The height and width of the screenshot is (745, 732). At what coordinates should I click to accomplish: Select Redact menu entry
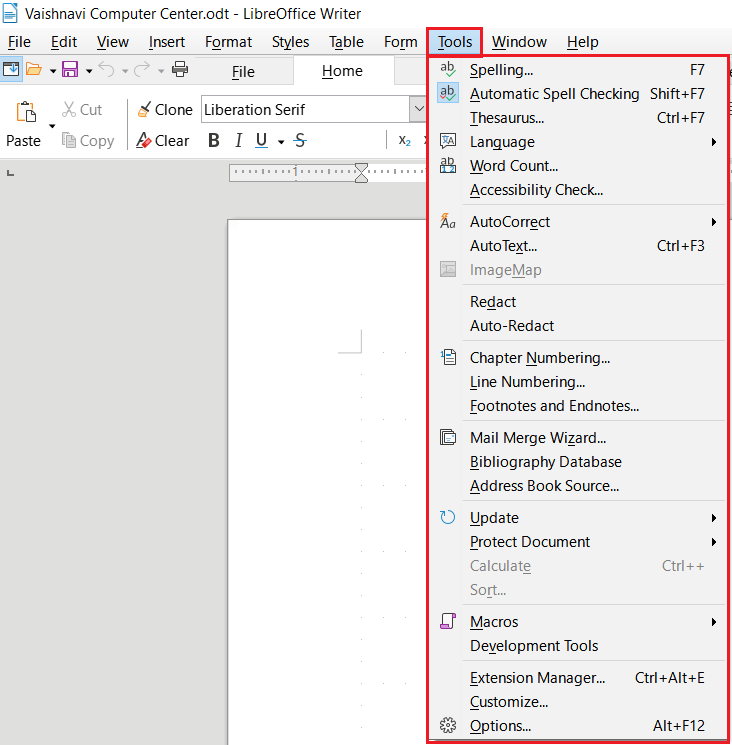(578, 302)
